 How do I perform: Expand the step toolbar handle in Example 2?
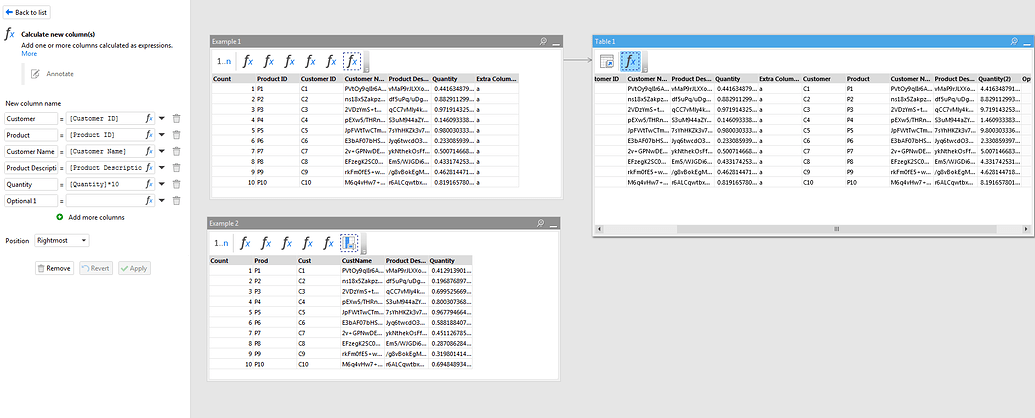(x=364, y=244)
